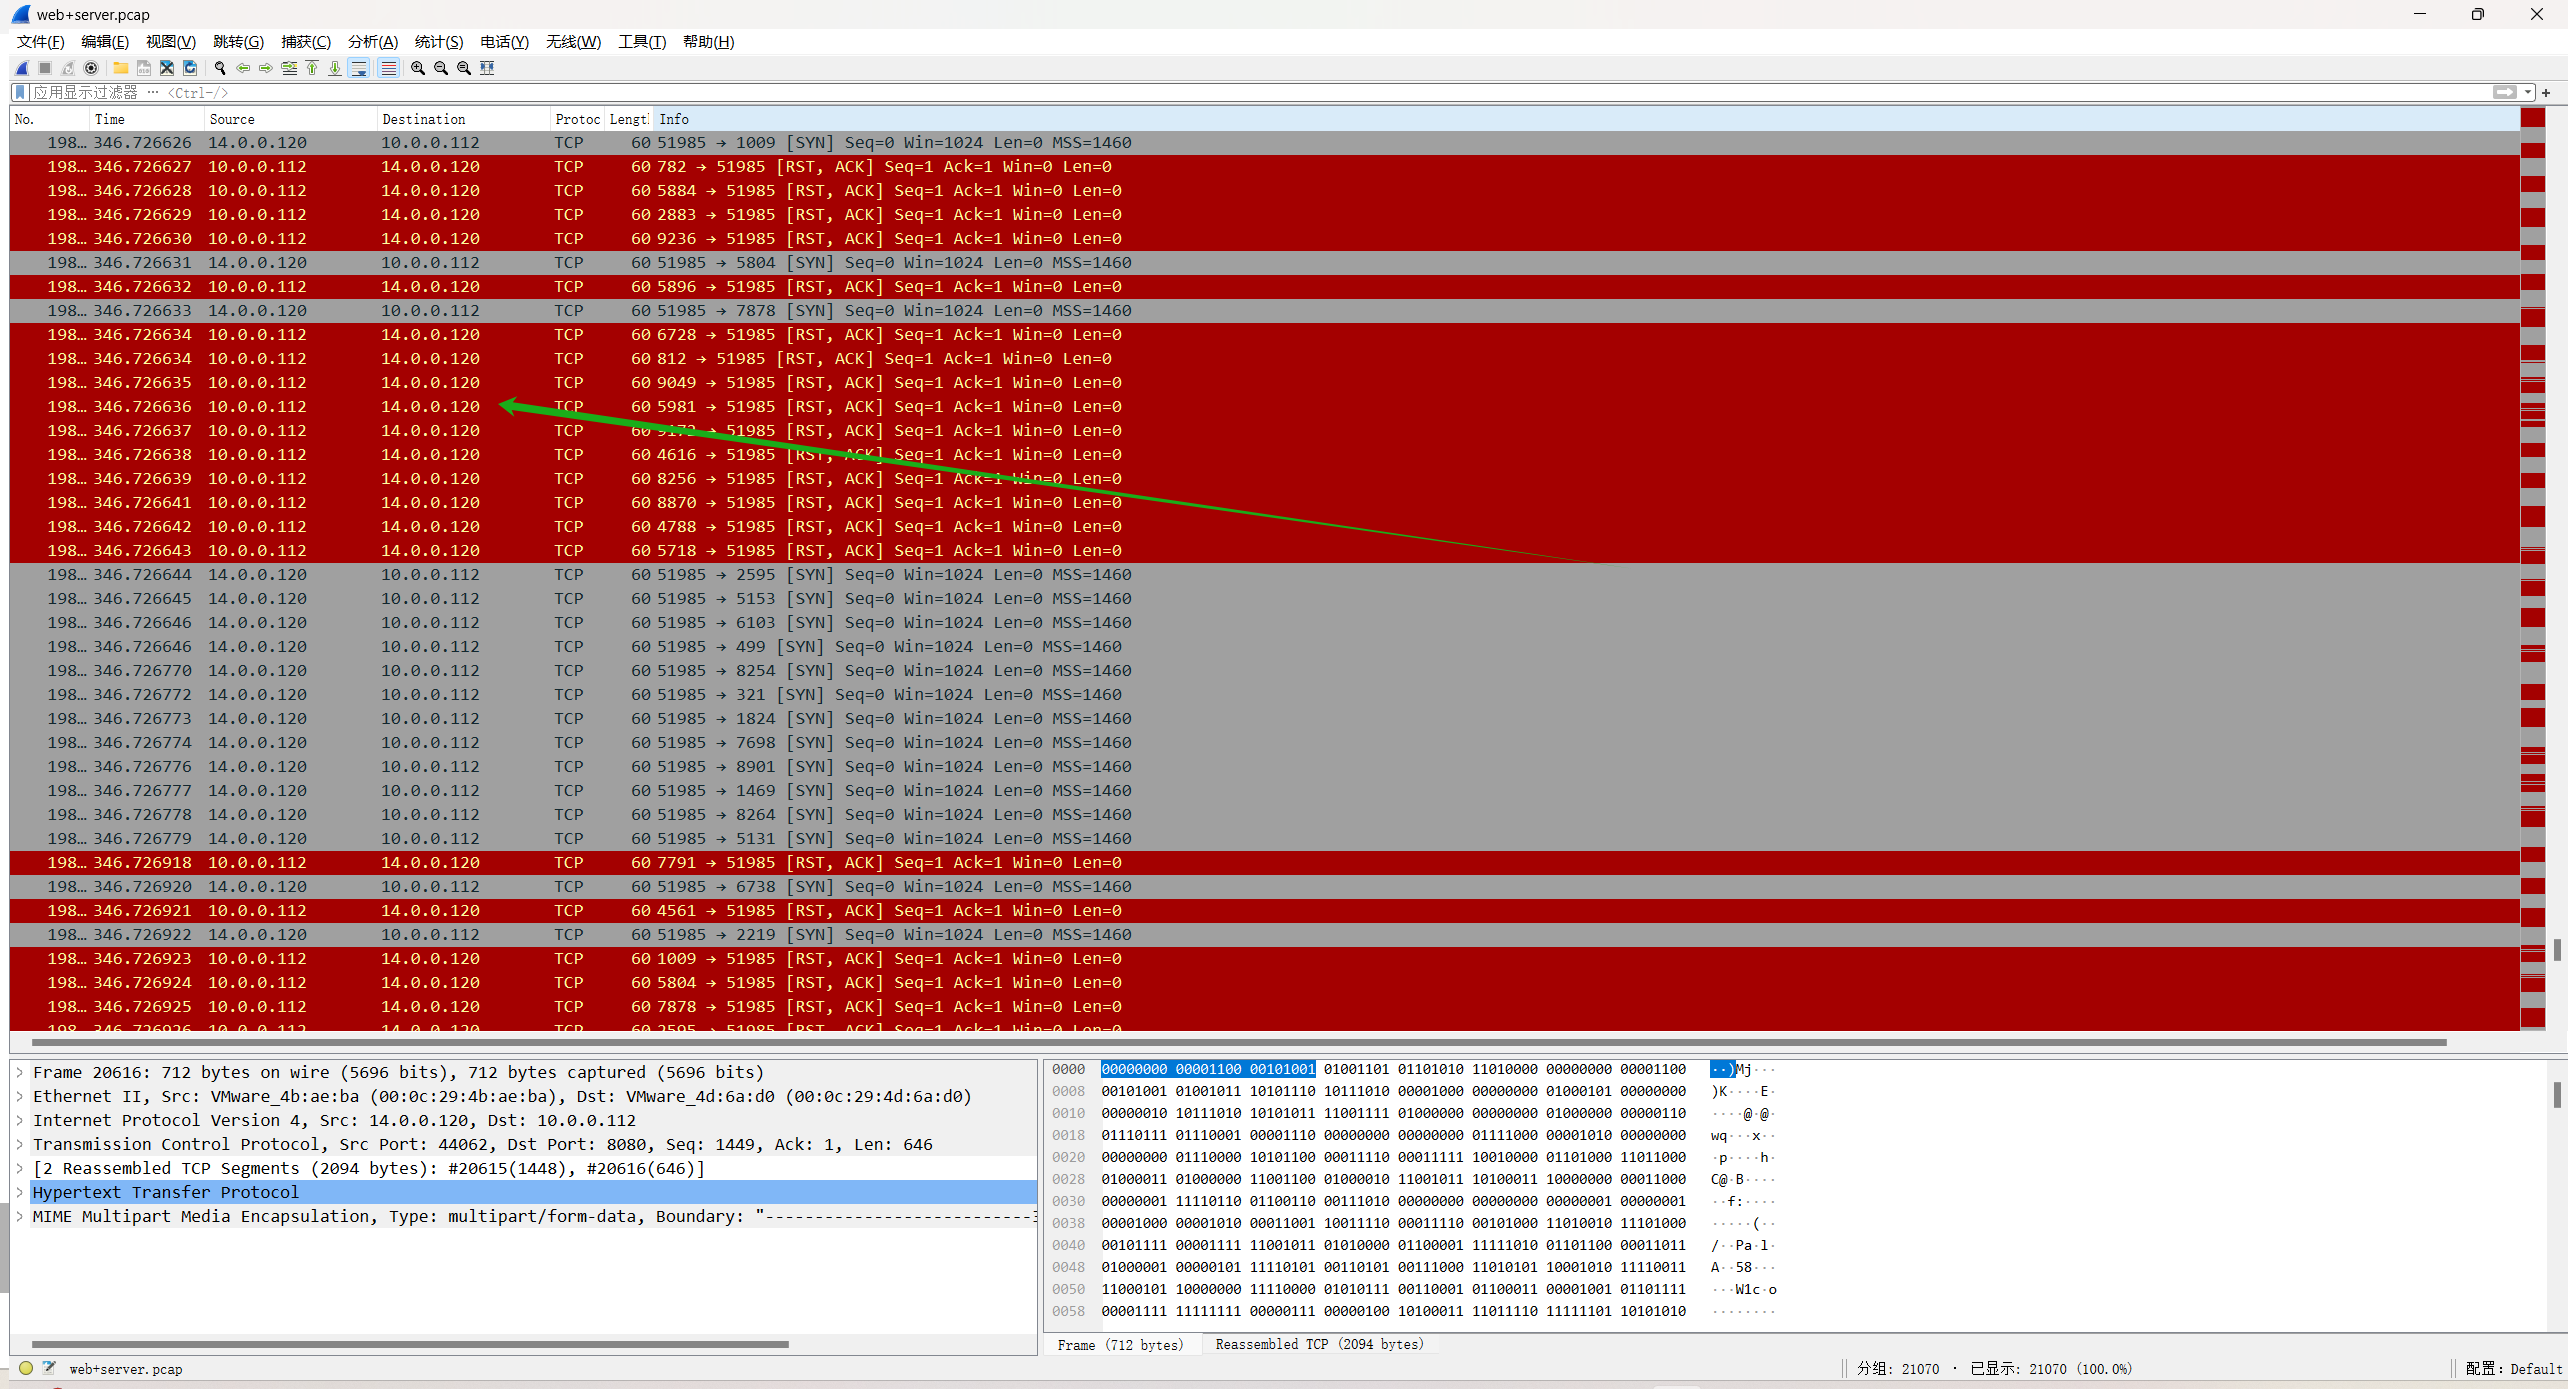Expand the Transmission Control Protocol details row
This screenshot has height=1389, width=2568.
[19, 1144]
